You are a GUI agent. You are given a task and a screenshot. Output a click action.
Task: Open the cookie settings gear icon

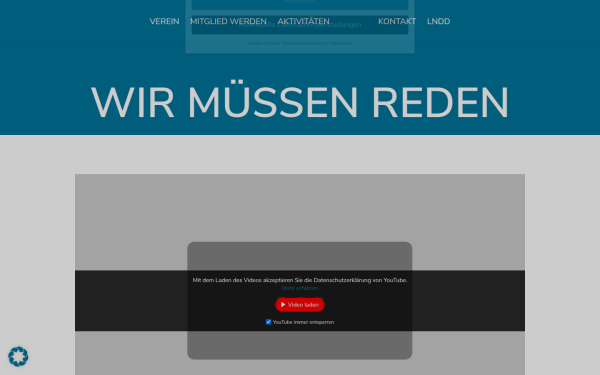[18, 357]
